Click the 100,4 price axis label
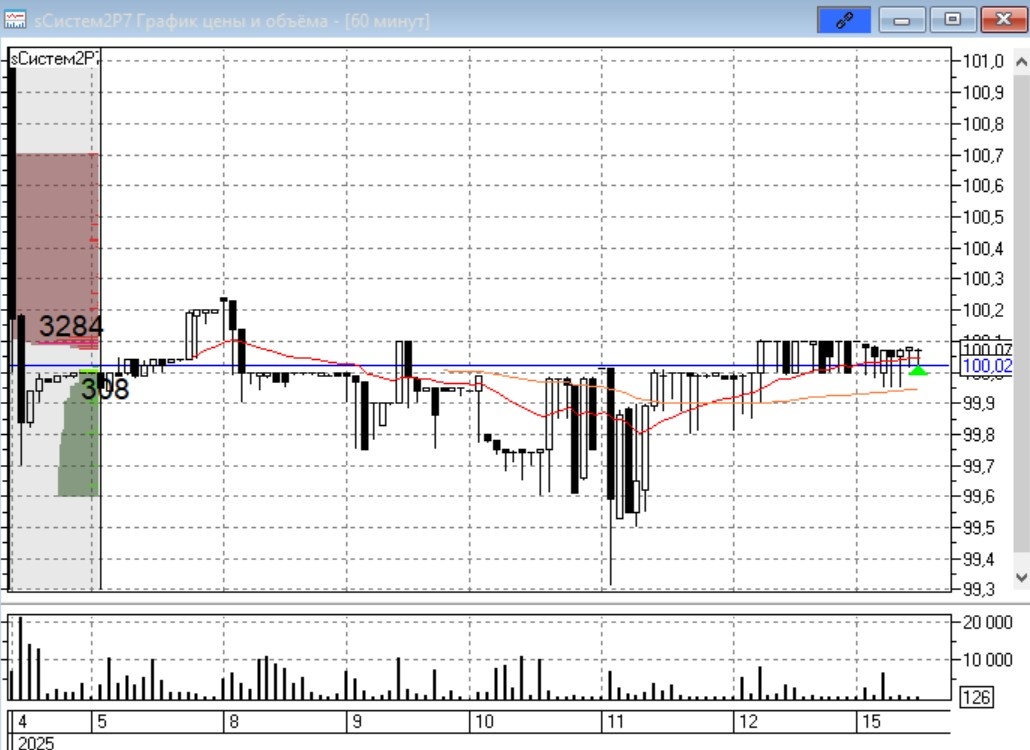This screenshot has height=750, width=1030. click(983, 248)
